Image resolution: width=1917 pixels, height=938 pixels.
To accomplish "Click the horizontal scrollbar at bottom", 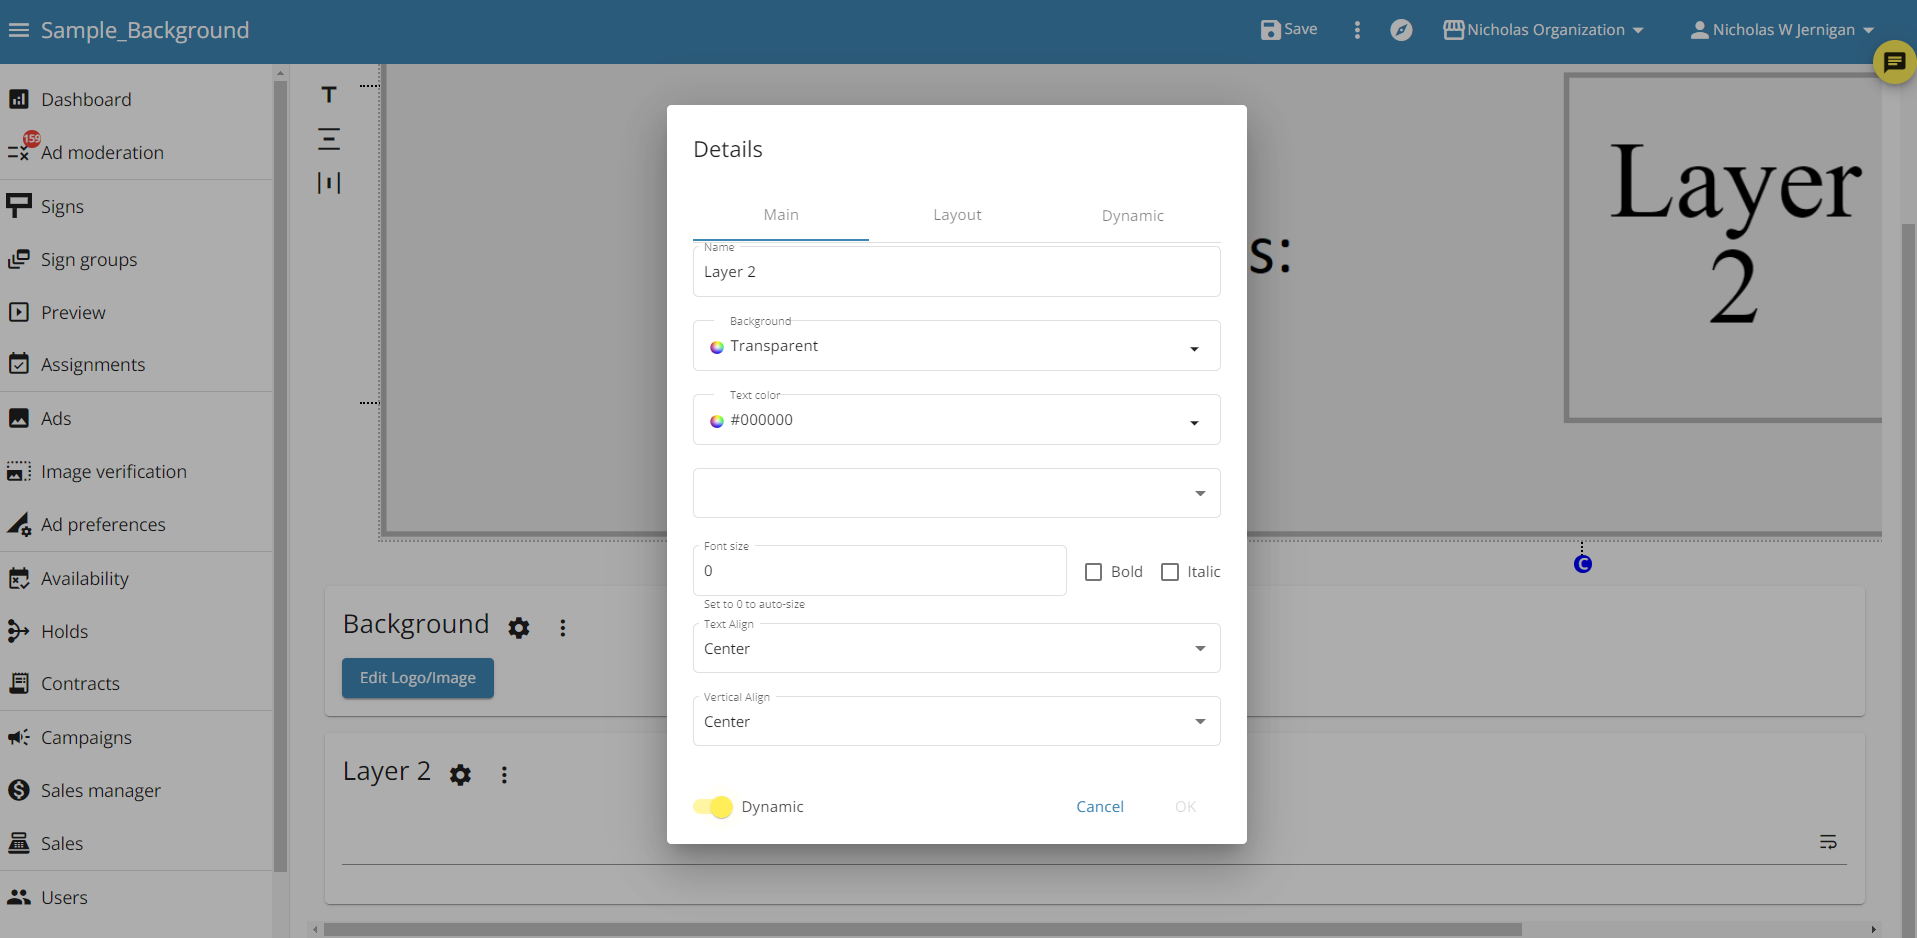I will [x=922, y=929].
